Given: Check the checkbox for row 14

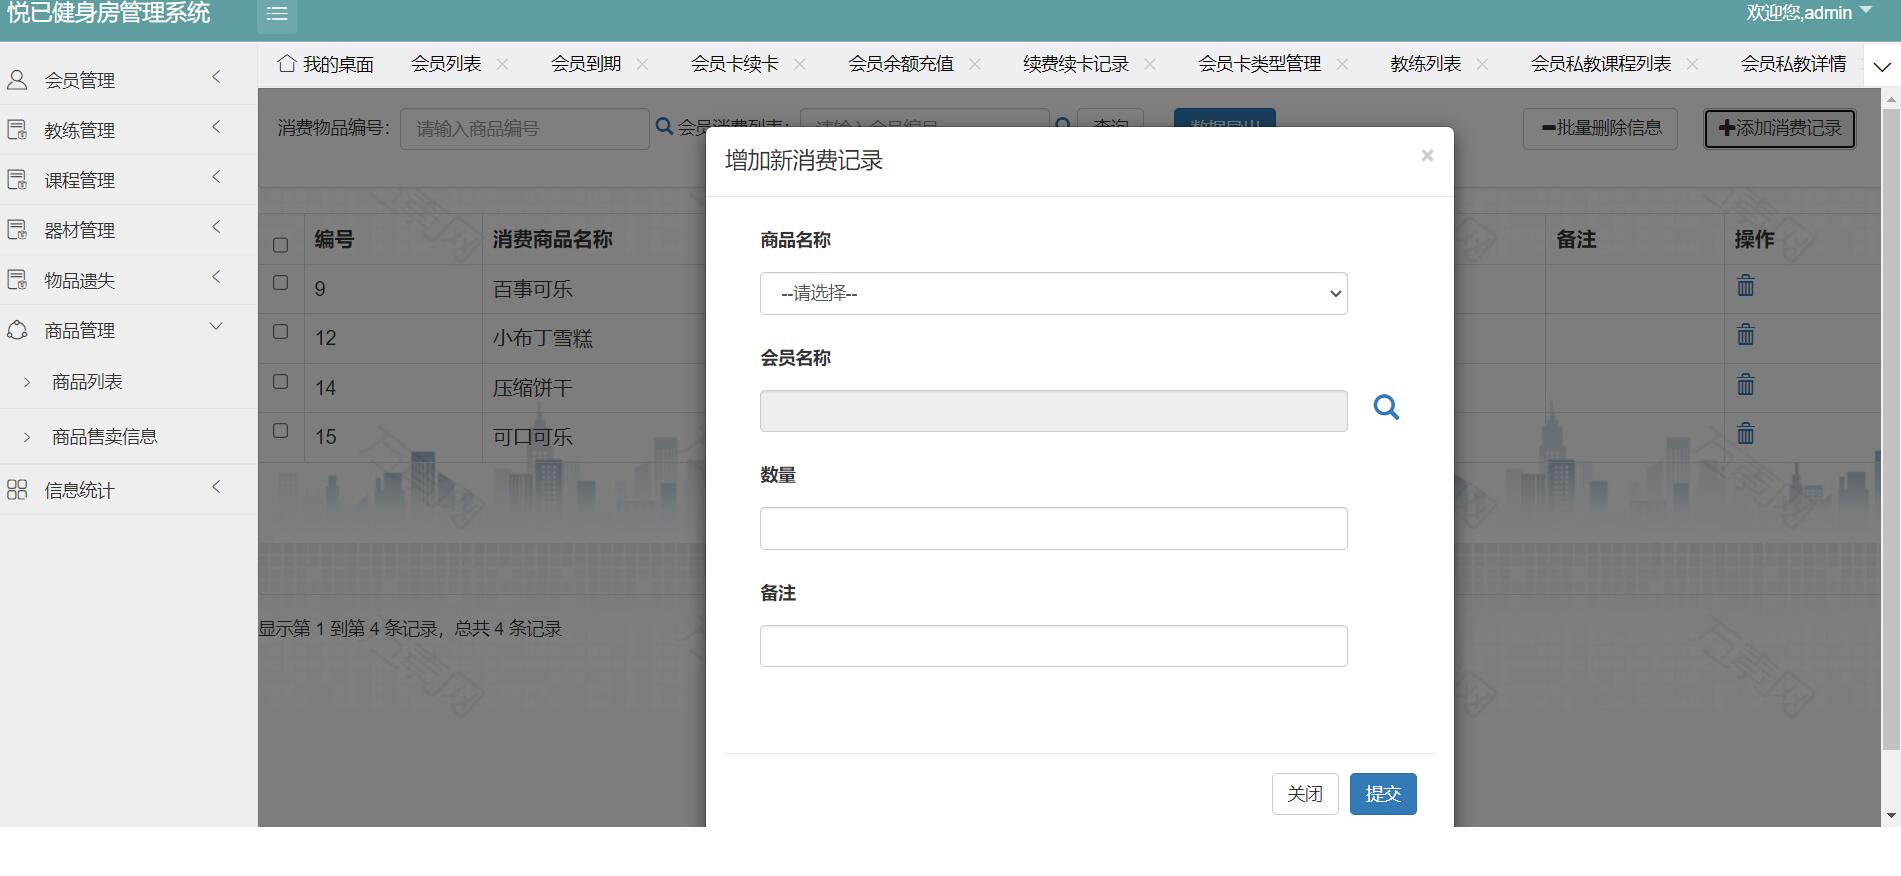Looking at the screenshot, I should (x=280, y=382).
